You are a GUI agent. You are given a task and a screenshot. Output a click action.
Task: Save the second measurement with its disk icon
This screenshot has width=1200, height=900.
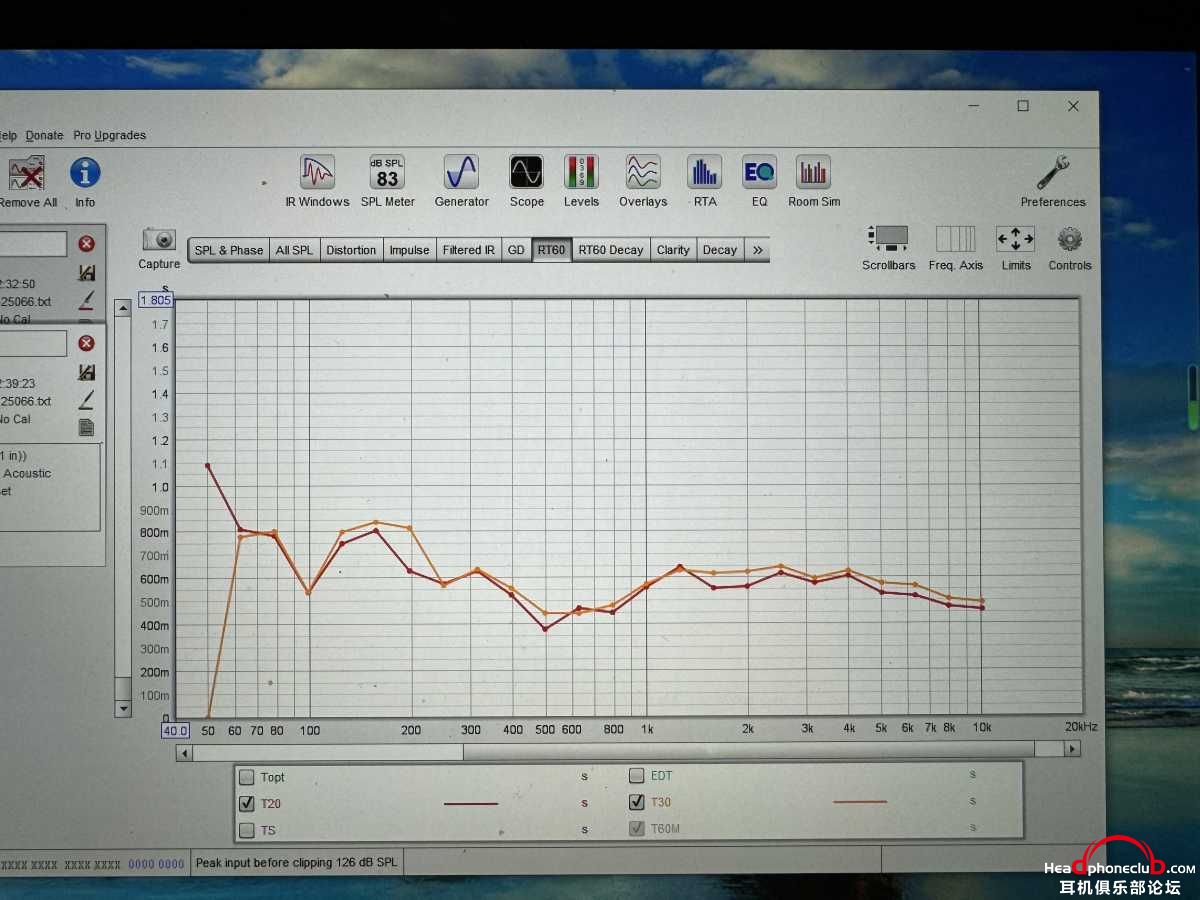click(87, 372)
